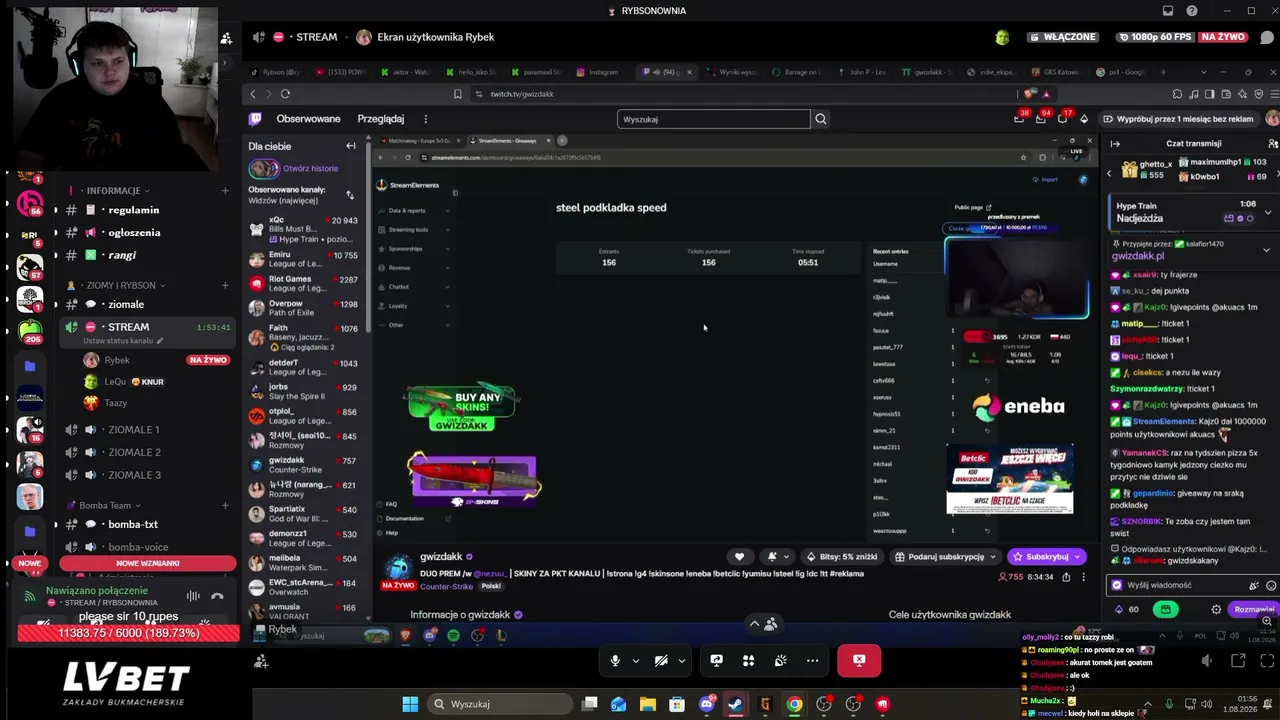Image resolution: width=1280 pixels, height=720 pixels.
Task: Toggle gwizdakk notification bell
Action: [x=772, y=557]
